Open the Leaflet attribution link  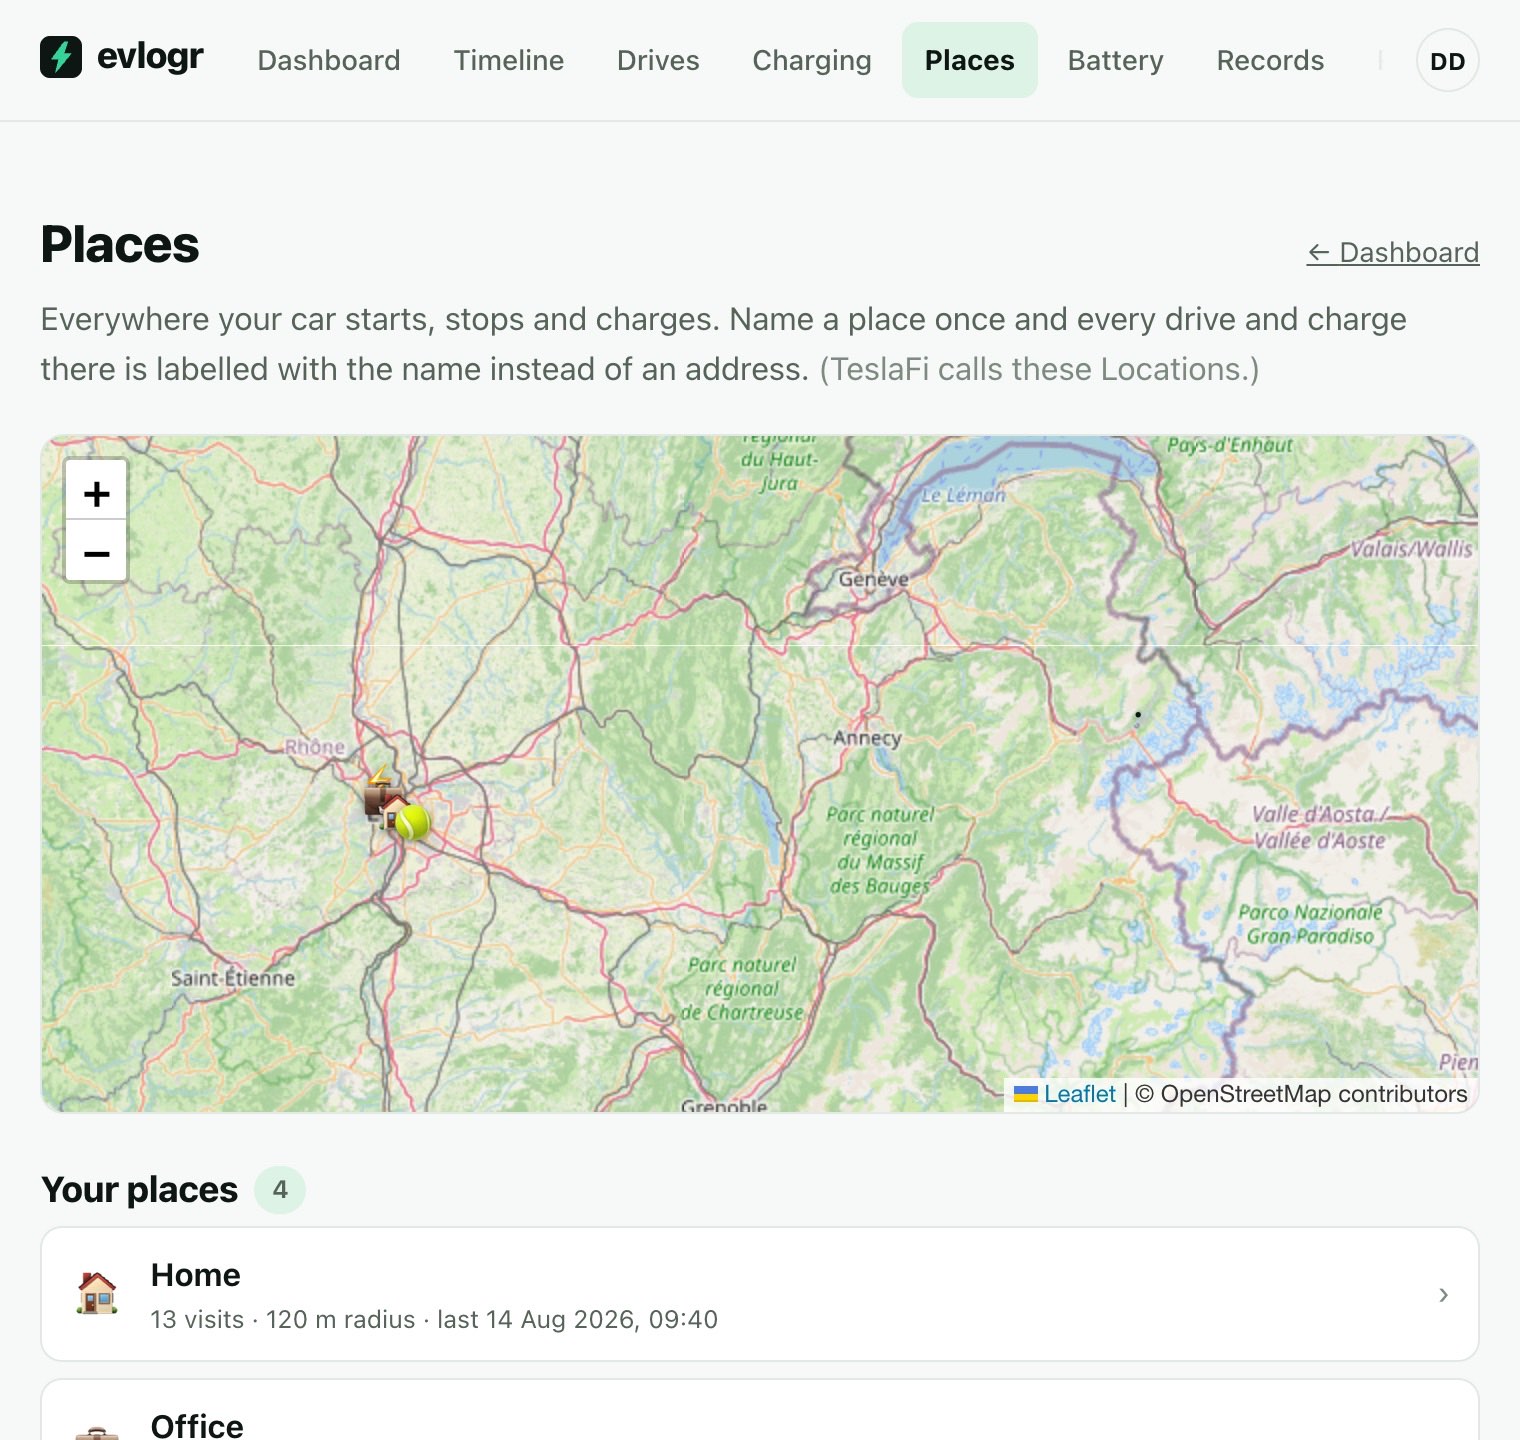coord(1079,1094)
